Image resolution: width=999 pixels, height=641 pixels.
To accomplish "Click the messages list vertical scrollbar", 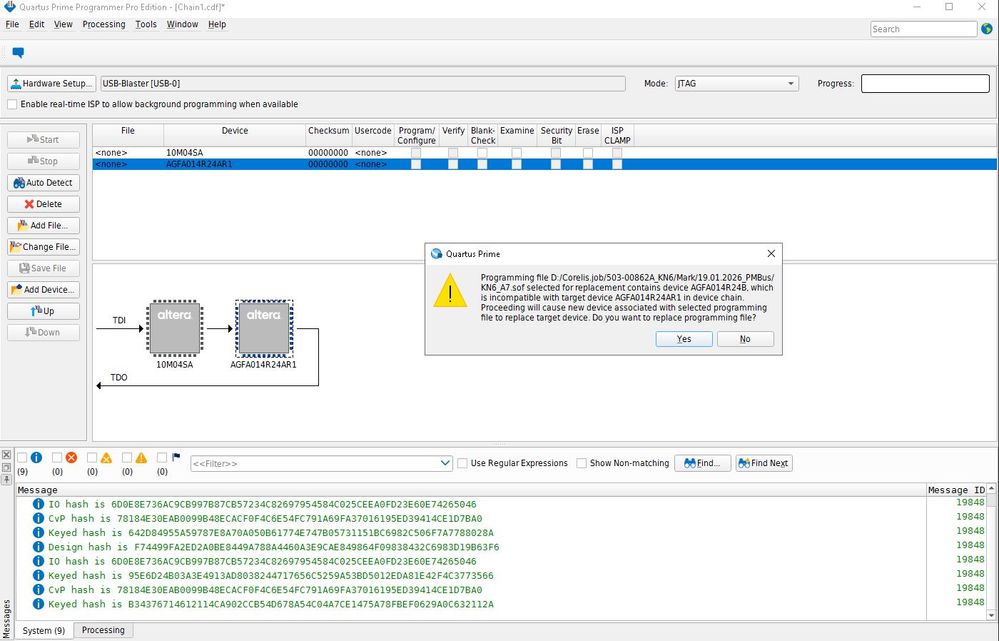I will coord(992,551).
